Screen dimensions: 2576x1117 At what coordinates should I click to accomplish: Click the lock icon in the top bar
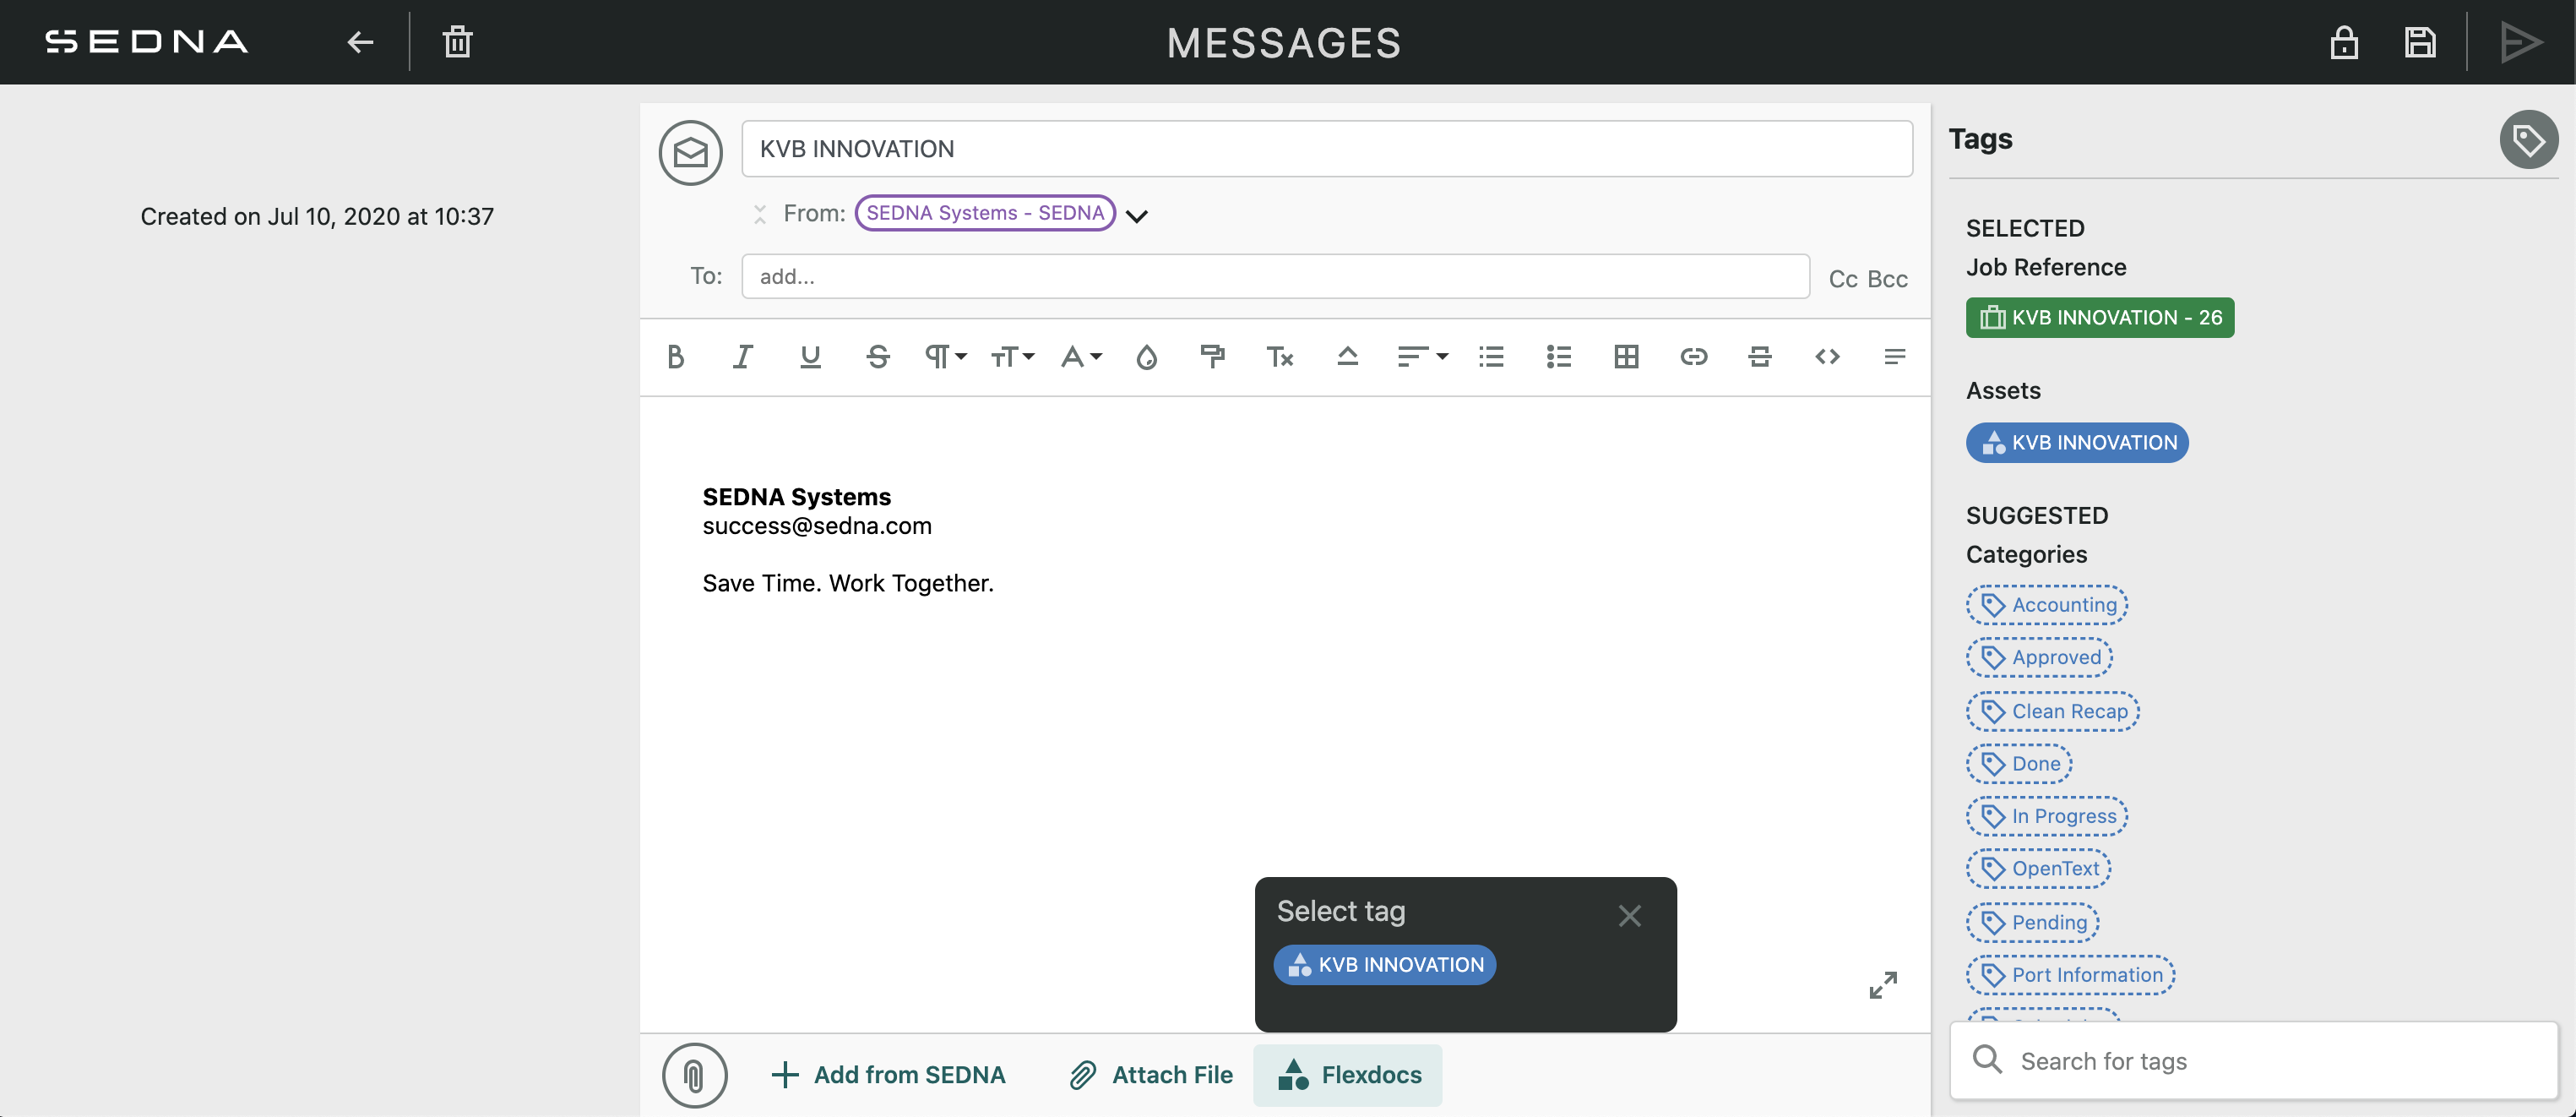coord(2344,42)
